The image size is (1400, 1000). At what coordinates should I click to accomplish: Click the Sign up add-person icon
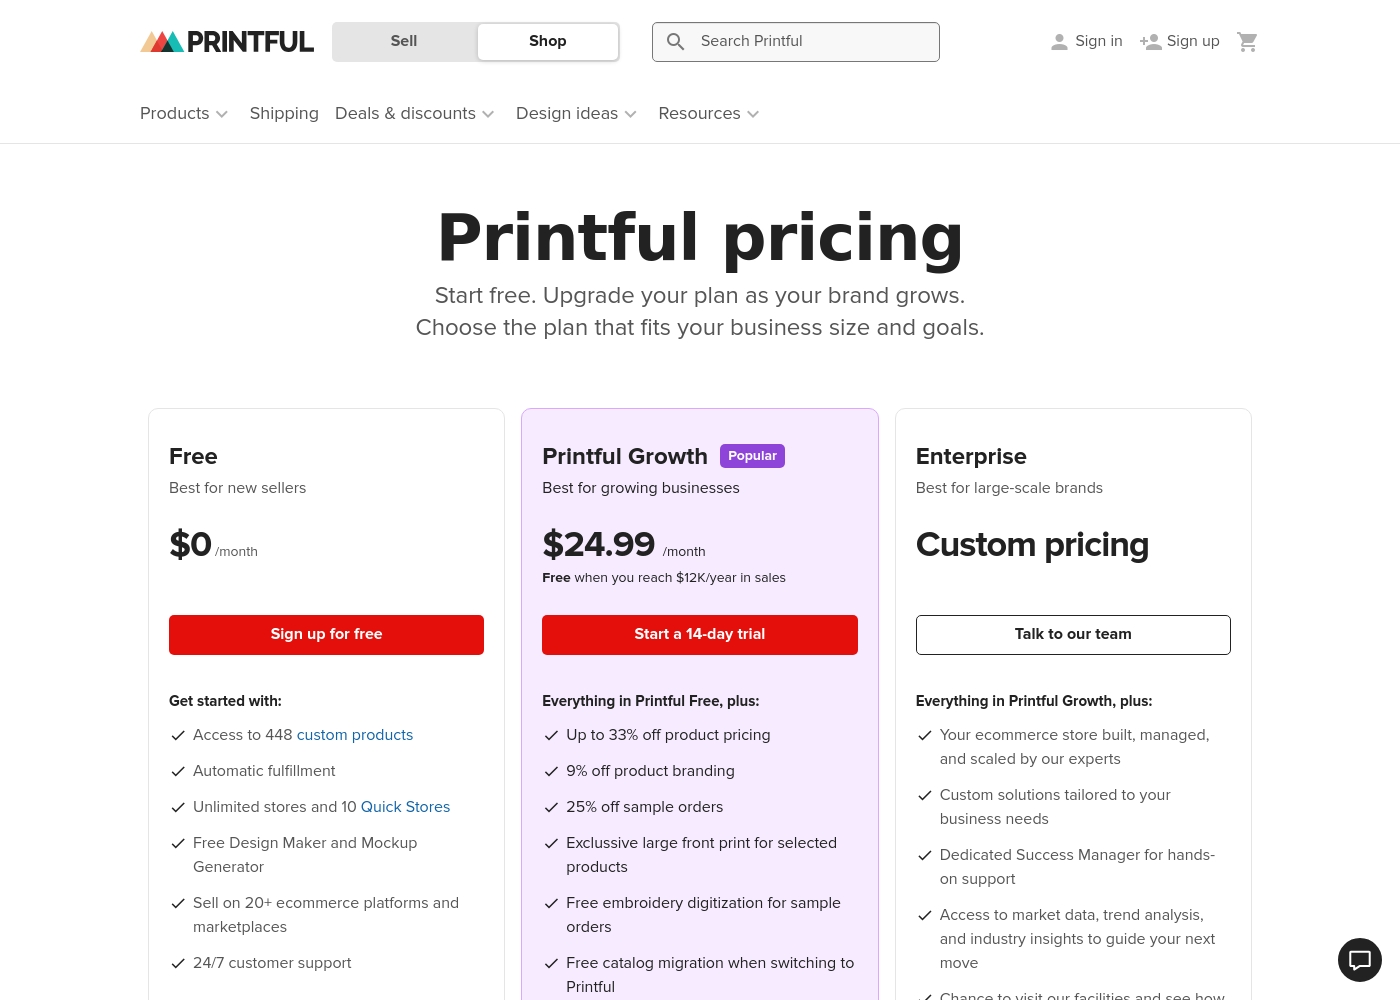pyautogui.click(x=1150, y=42)
